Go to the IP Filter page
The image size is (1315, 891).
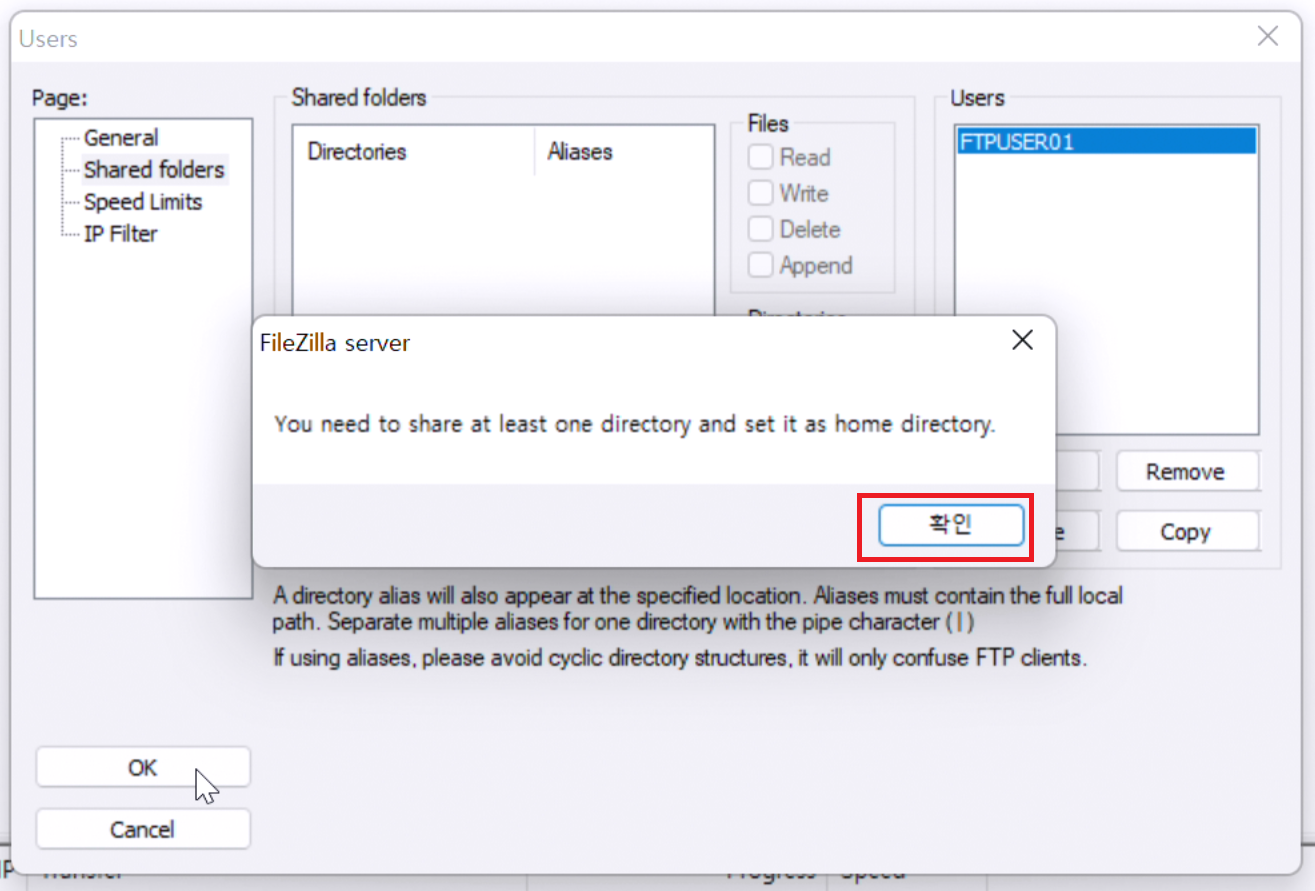pyautogui.click(x=120, y=234)
